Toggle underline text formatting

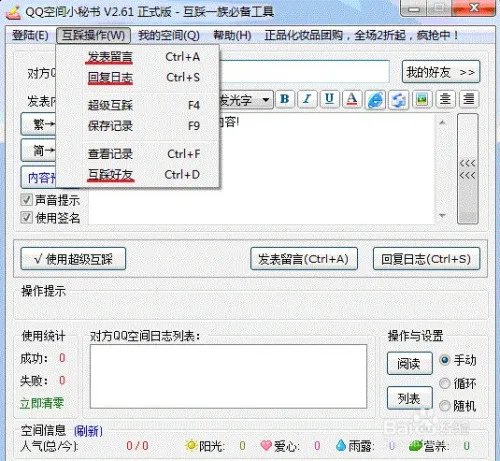tap(329, 99)
